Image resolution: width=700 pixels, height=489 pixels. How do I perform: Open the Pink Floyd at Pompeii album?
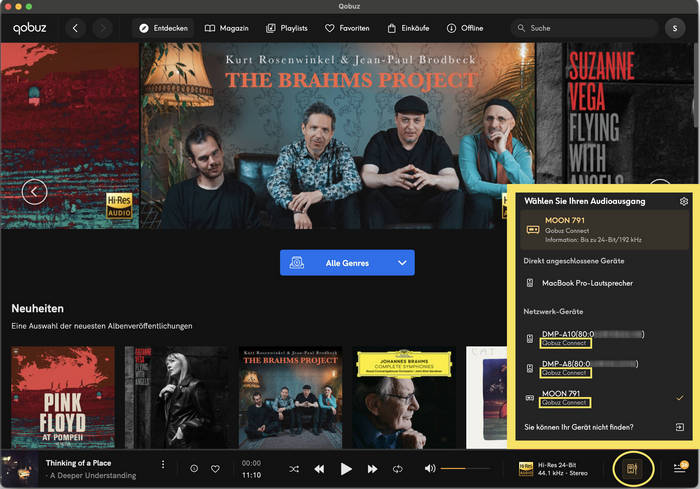pyautogui.click(x=63, y=397)
